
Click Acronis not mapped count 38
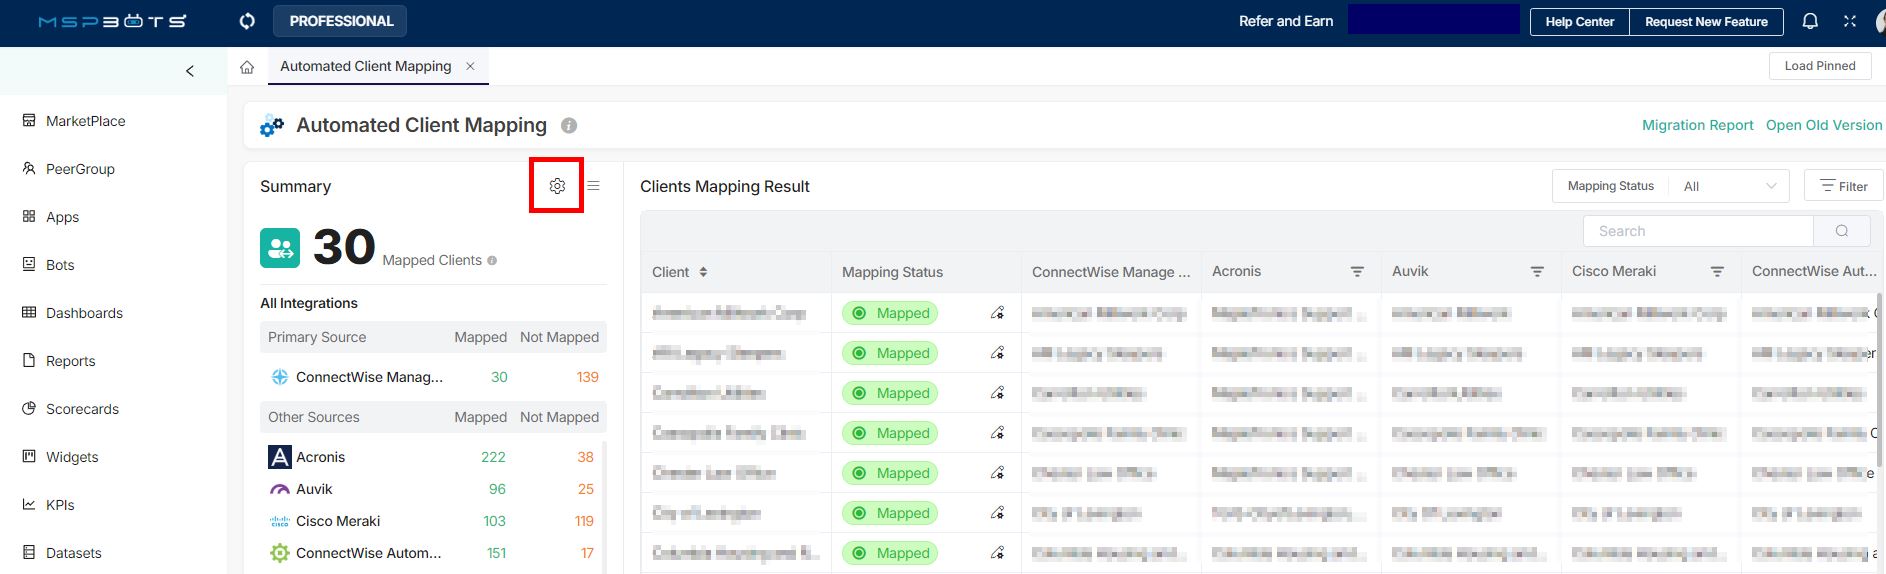pyautogui.click(x=585, y=457)
